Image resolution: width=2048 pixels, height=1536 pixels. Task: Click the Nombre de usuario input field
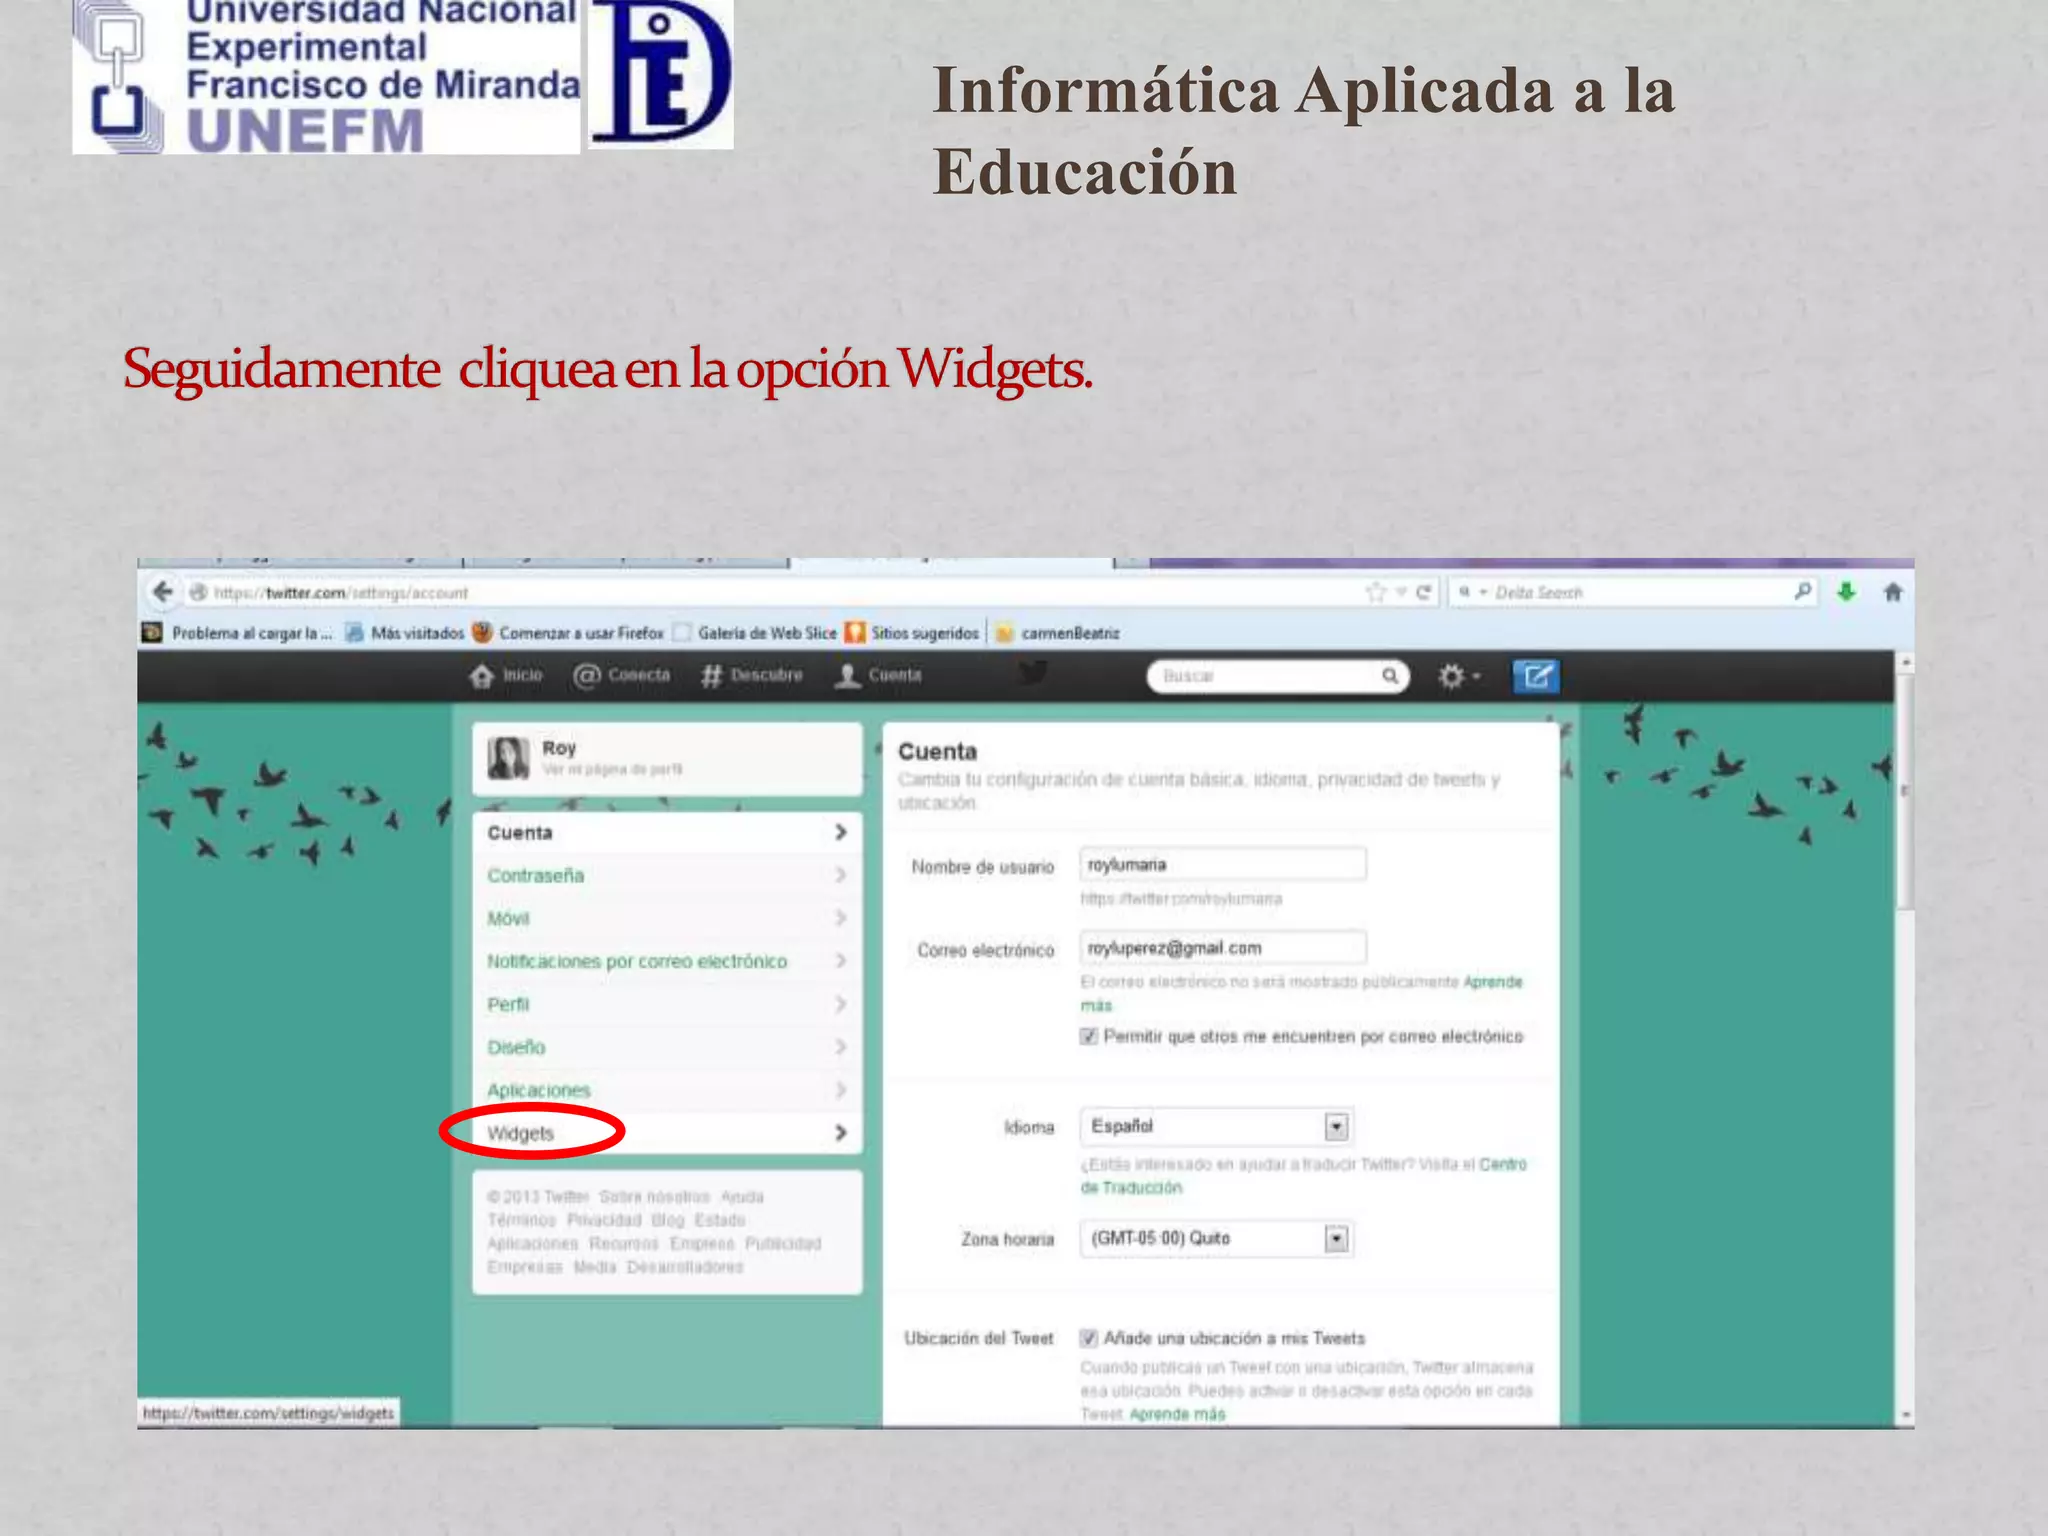1223,864
